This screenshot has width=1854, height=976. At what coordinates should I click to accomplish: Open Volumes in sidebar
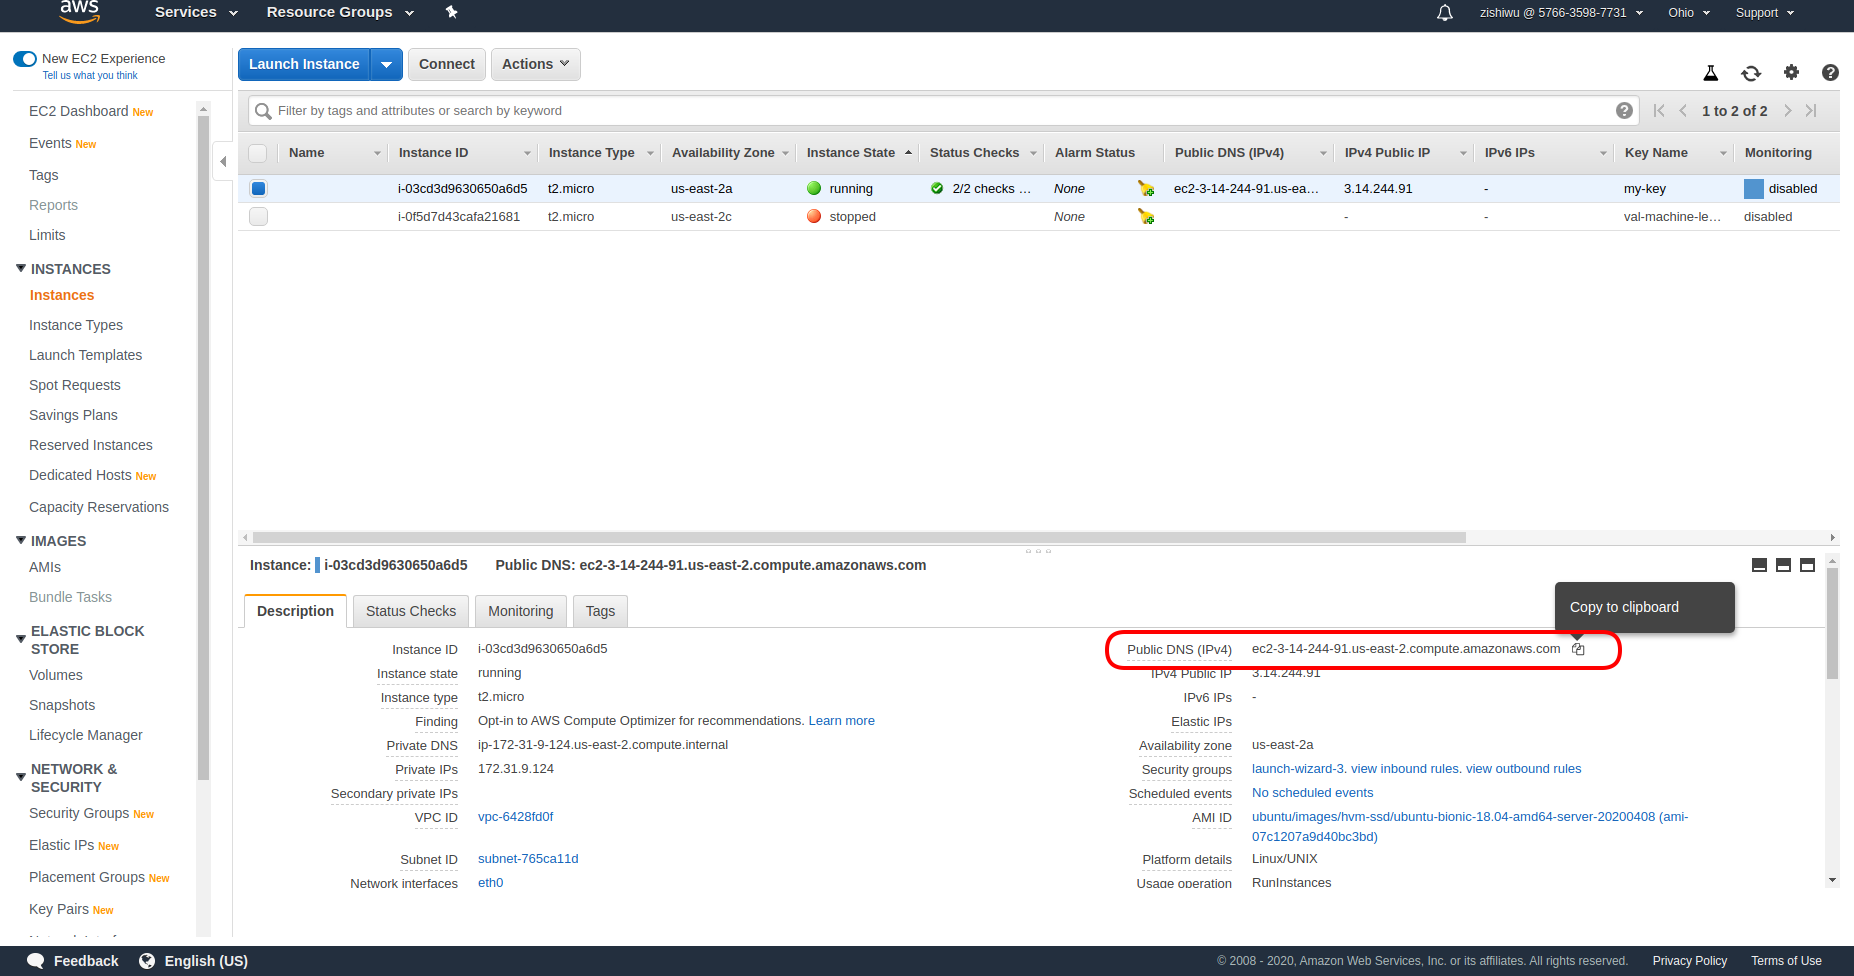56,675
